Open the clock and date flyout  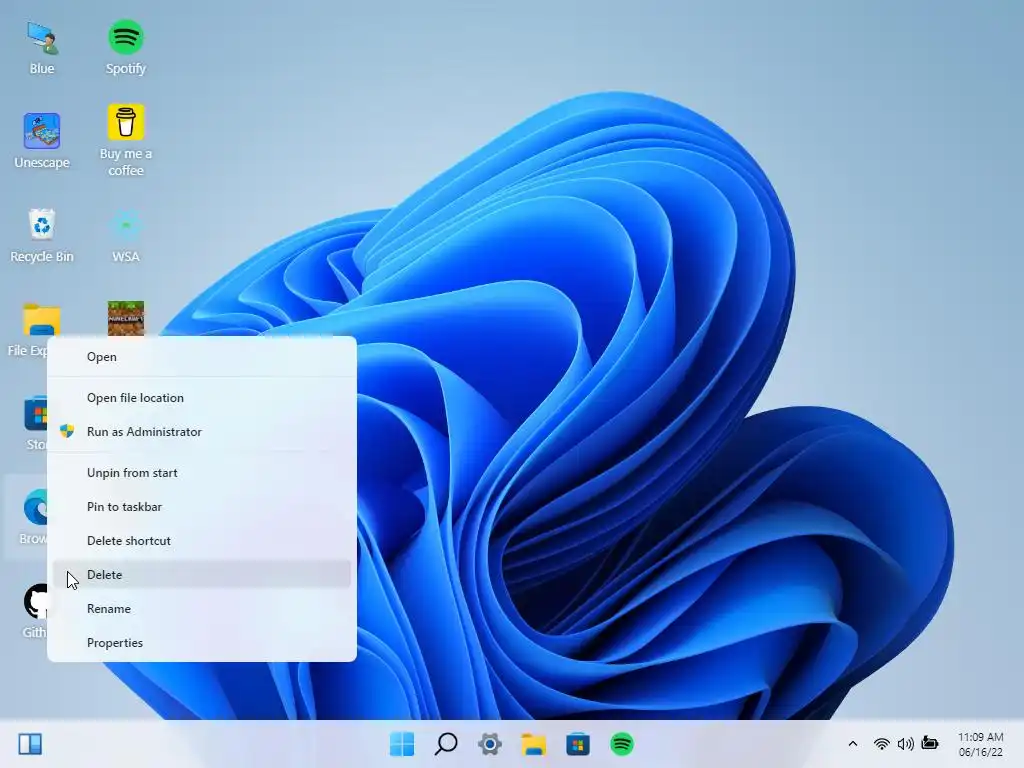click(x=981, y=744)
